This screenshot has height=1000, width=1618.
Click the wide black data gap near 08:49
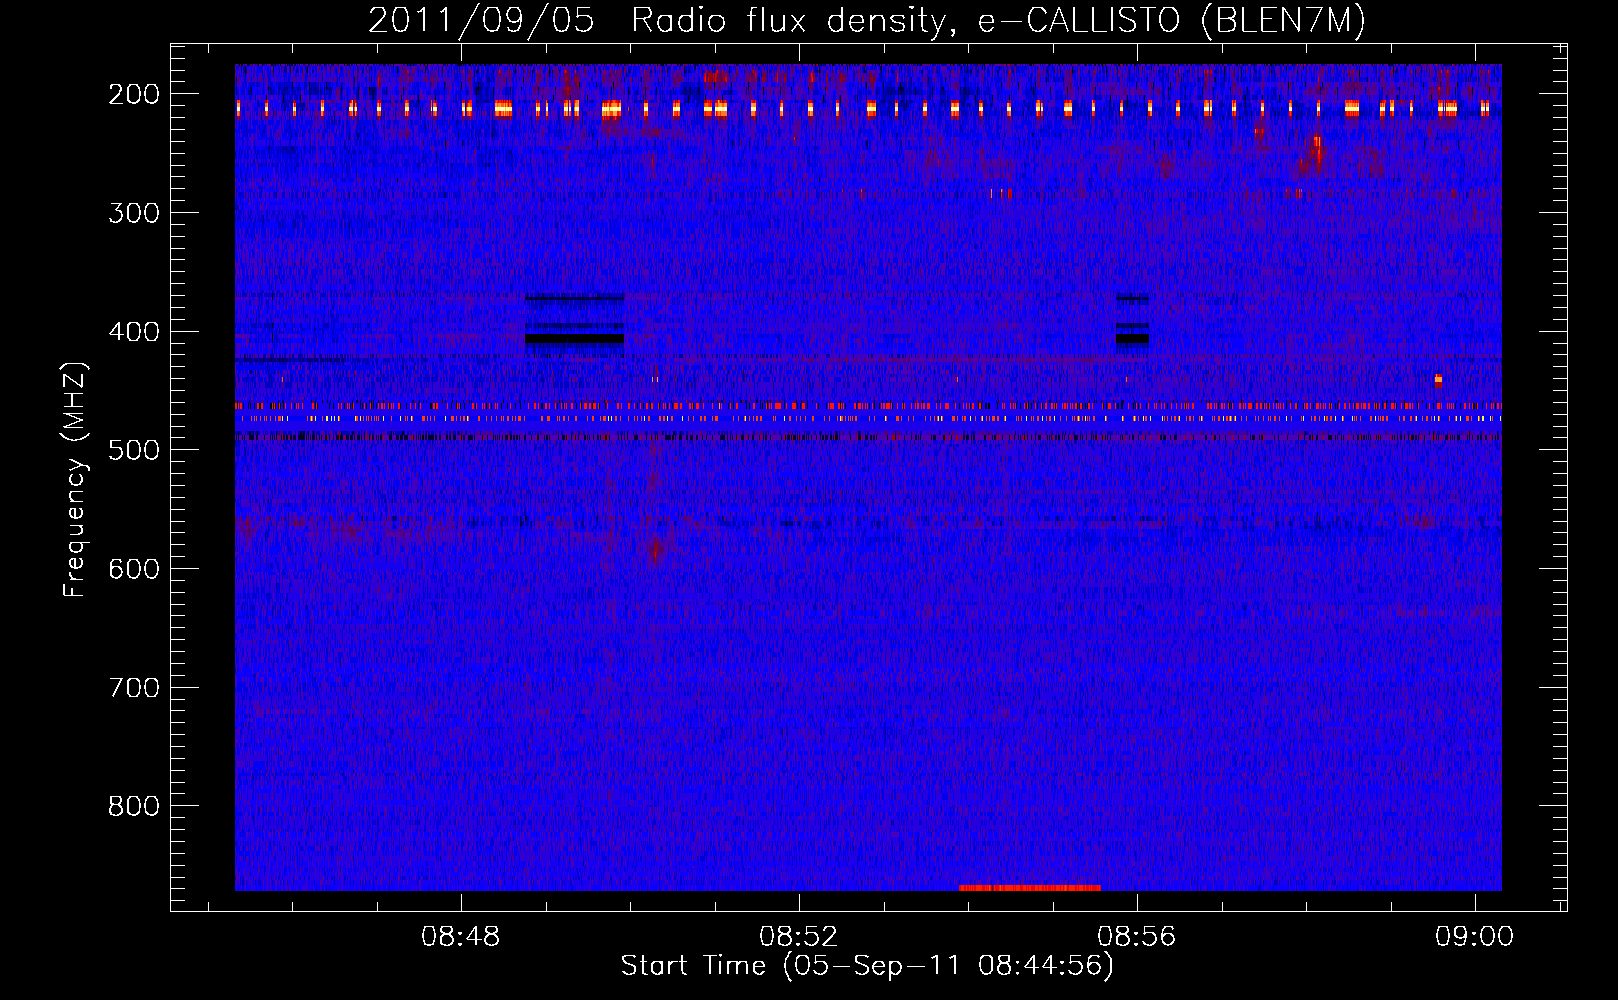click(575, 339)
